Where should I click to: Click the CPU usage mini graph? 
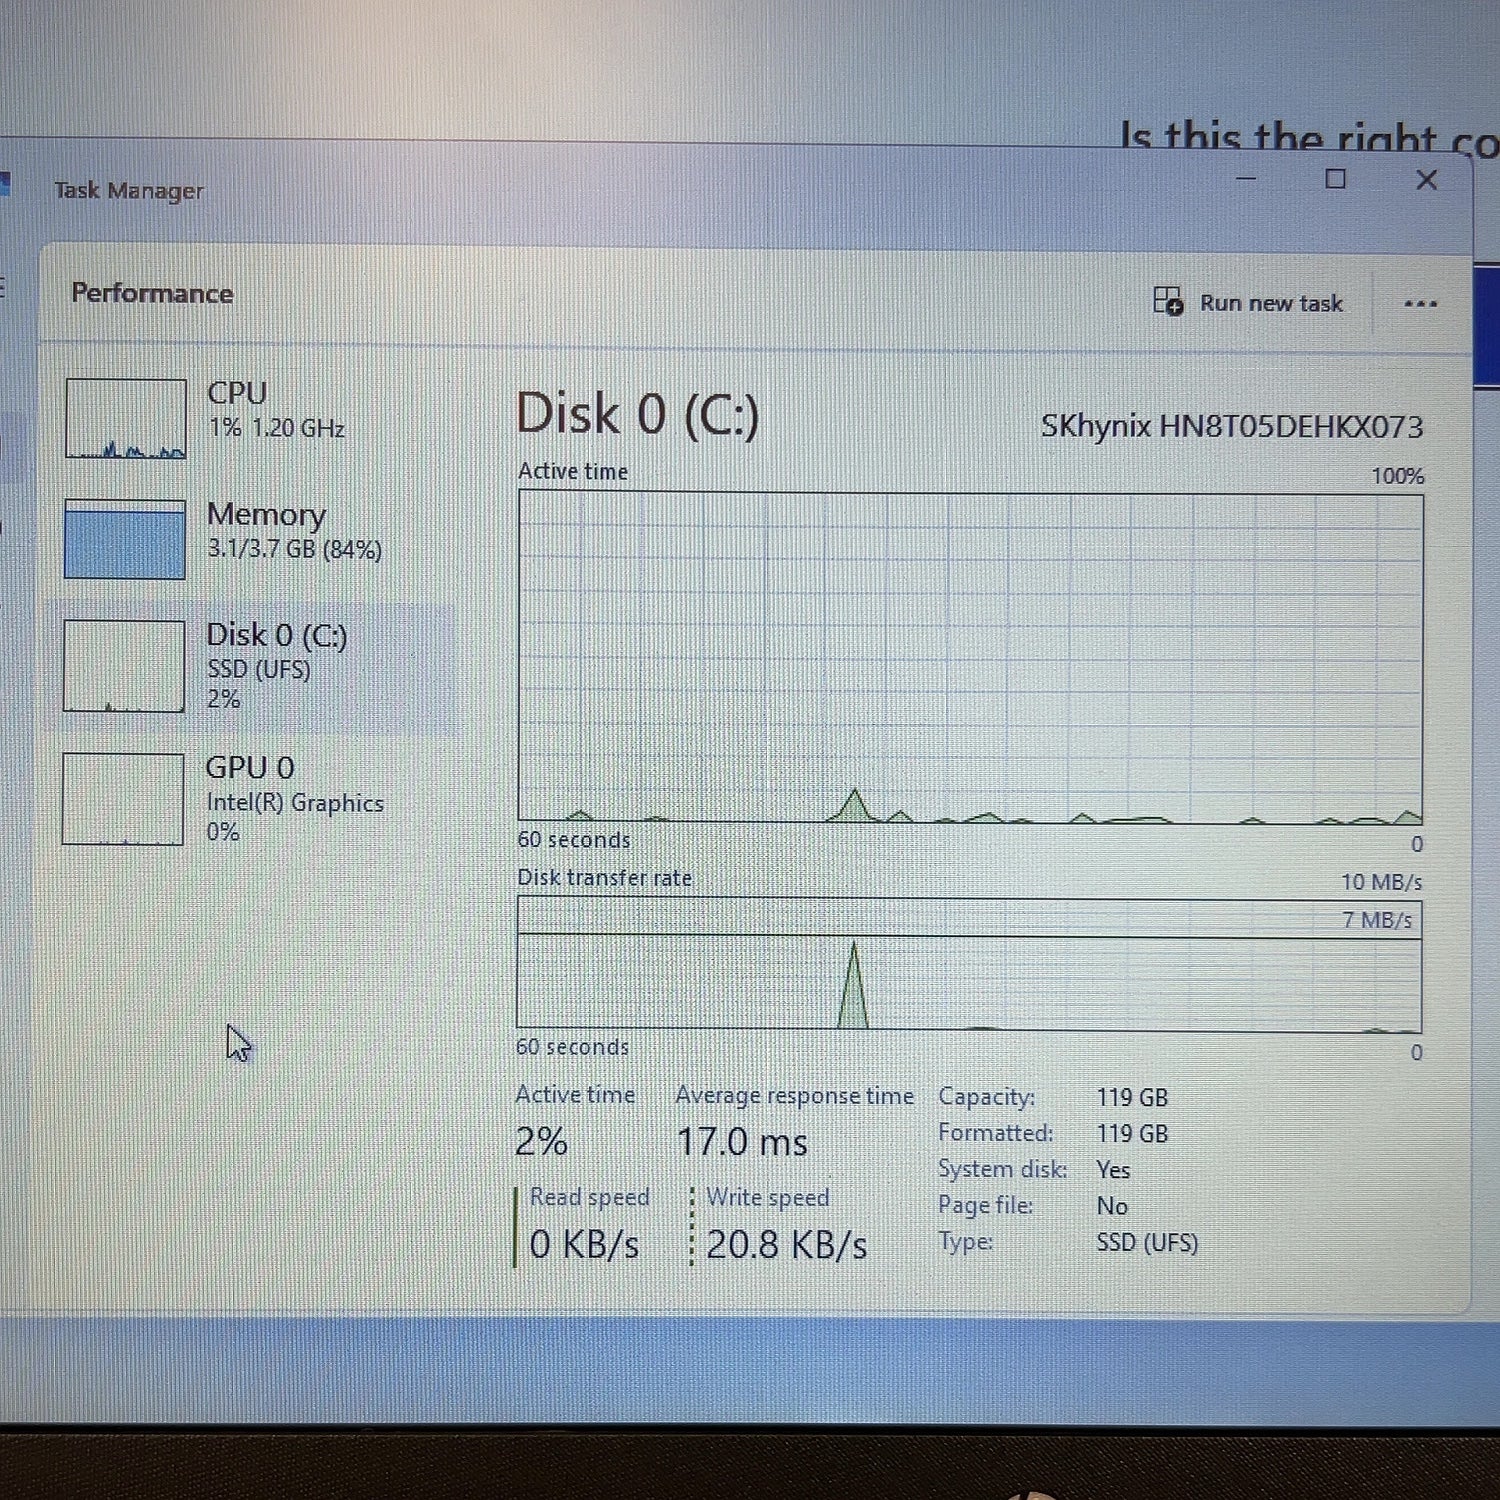coord(125,418)
